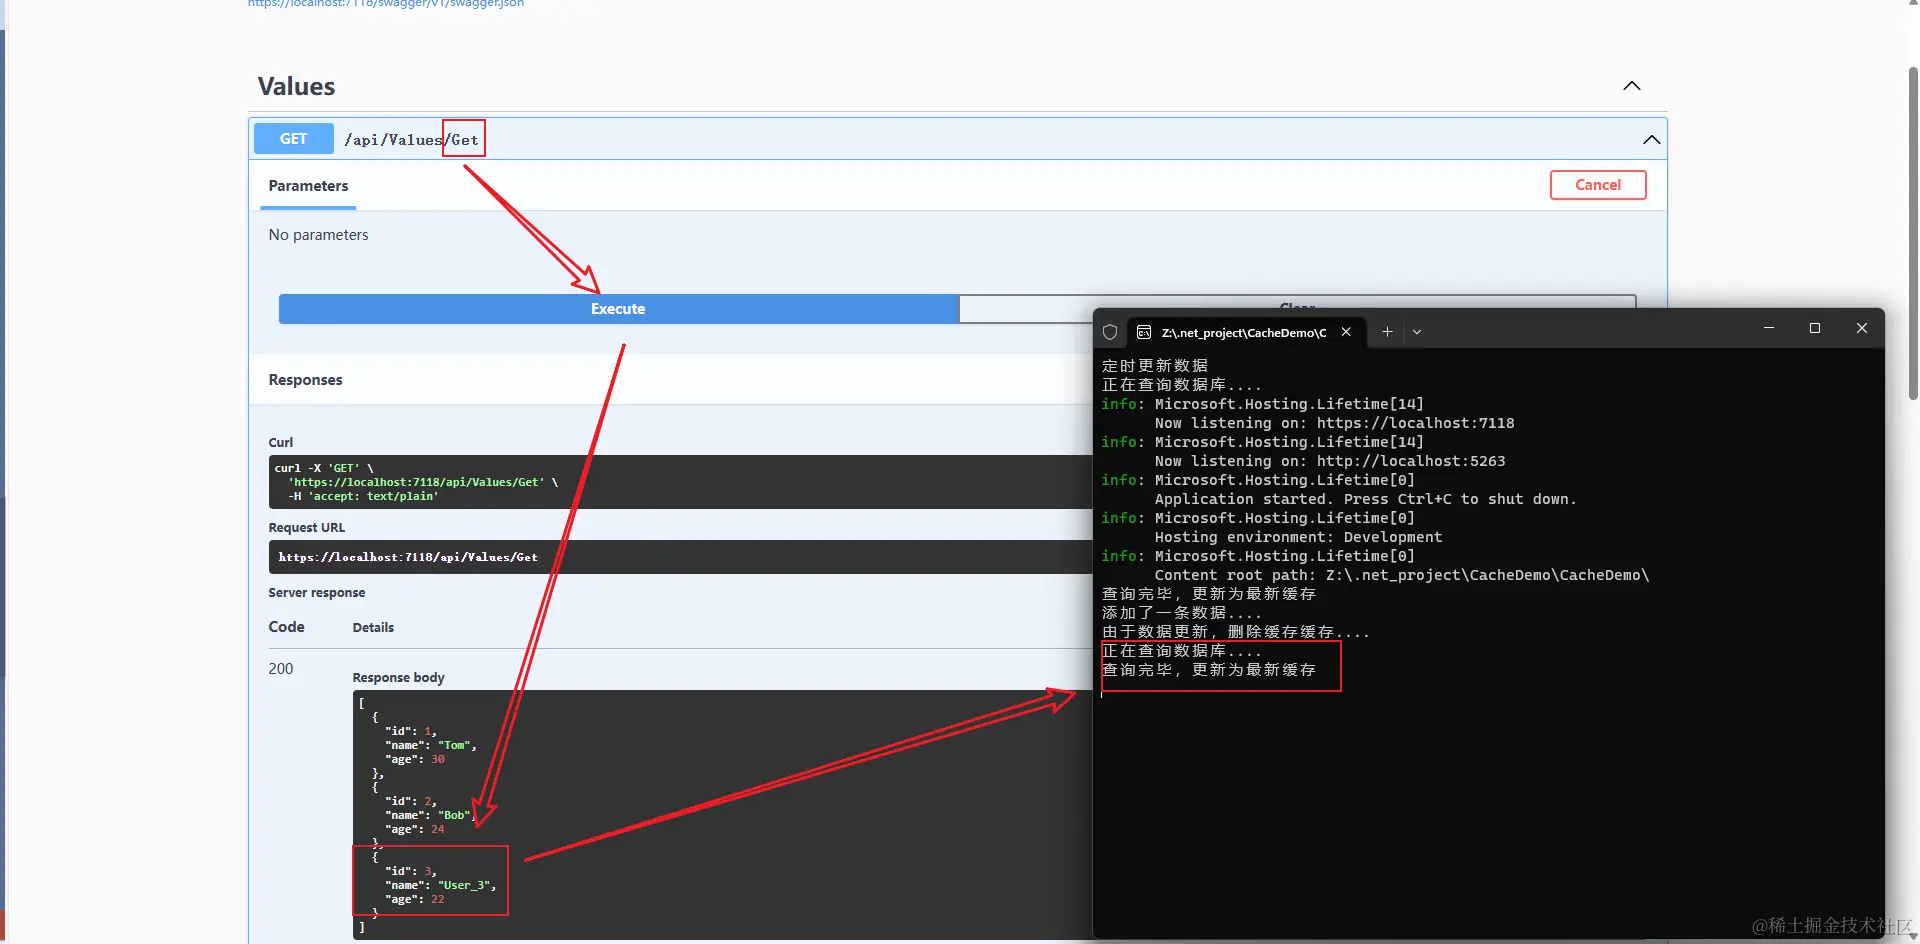This screenshot has width=1920, height=944.
Task: Click the "Response body" label
Action: 398,678
